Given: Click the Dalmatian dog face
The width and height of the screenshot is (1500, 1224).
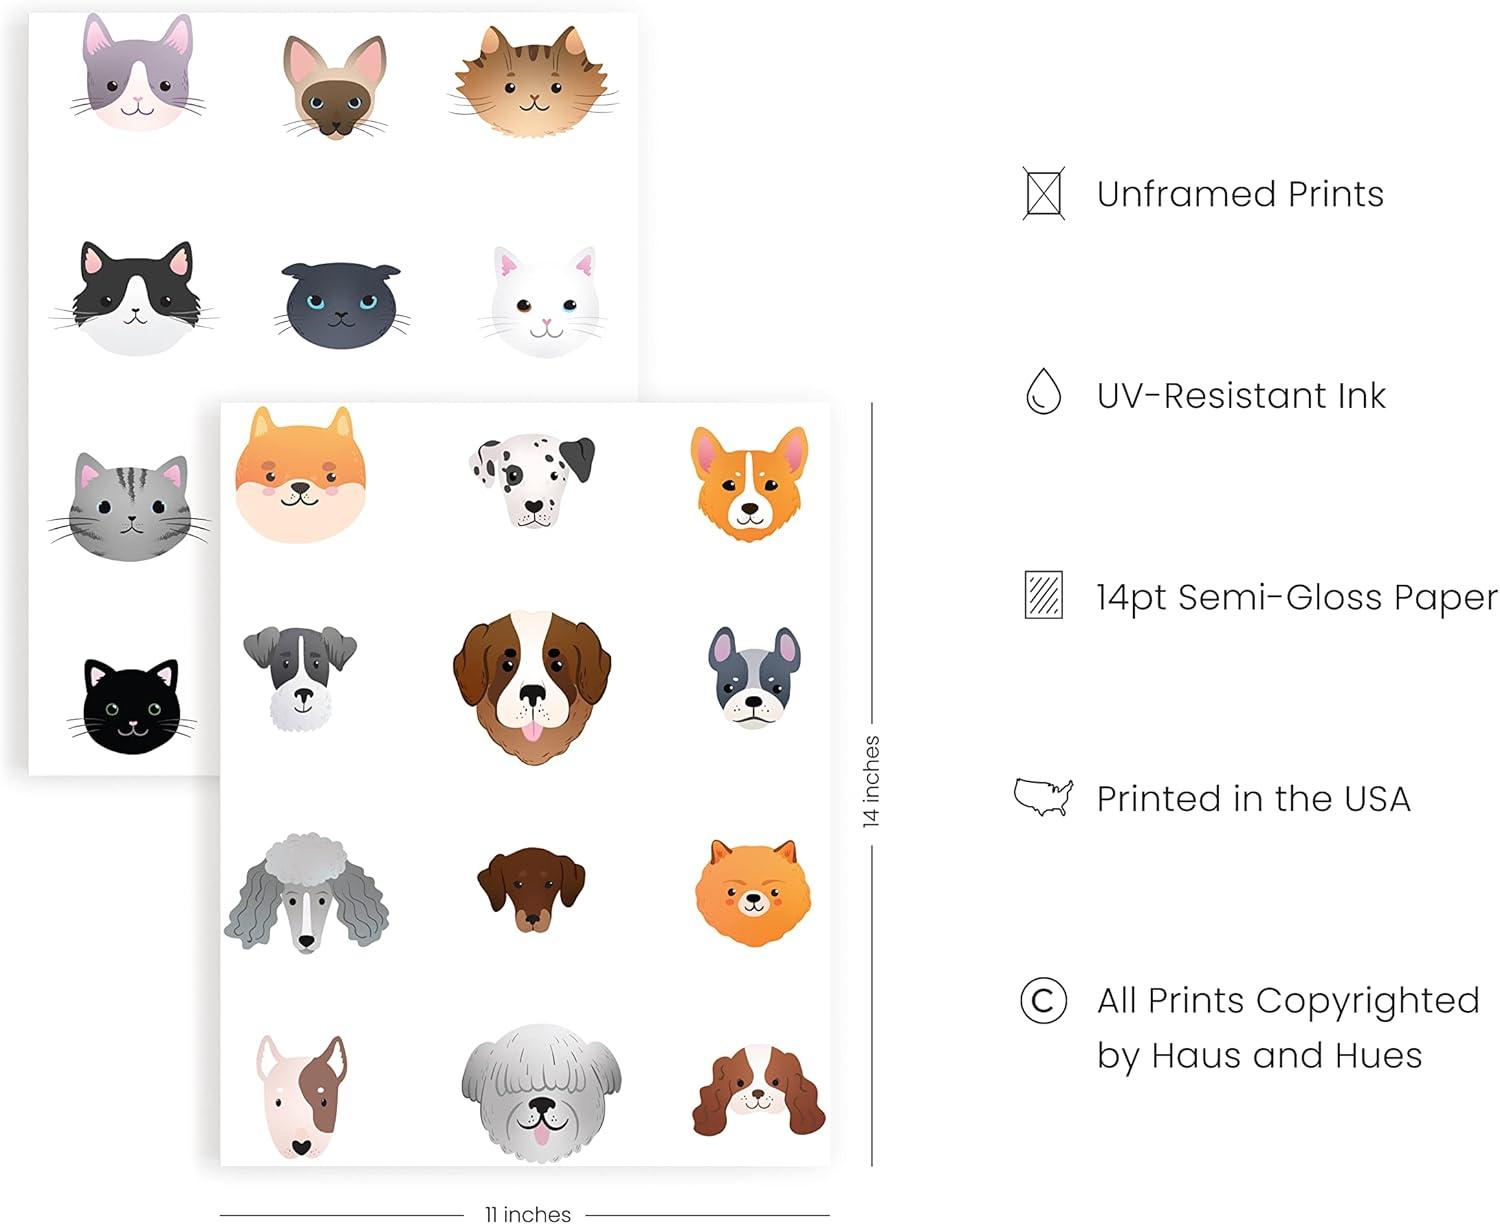Looking at the screenshot, I should (x=532, y=478).
